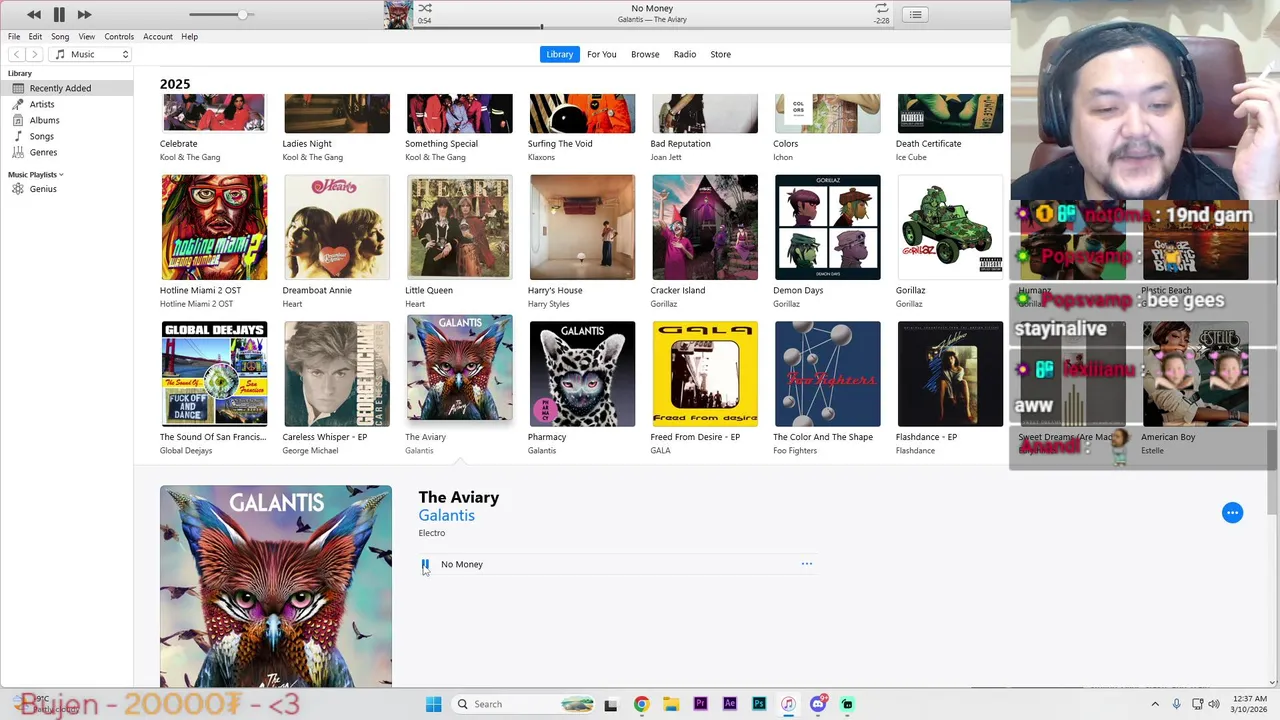Open the Harry's House album cover
Viewport: 1280px width, 720px height.
582,227
